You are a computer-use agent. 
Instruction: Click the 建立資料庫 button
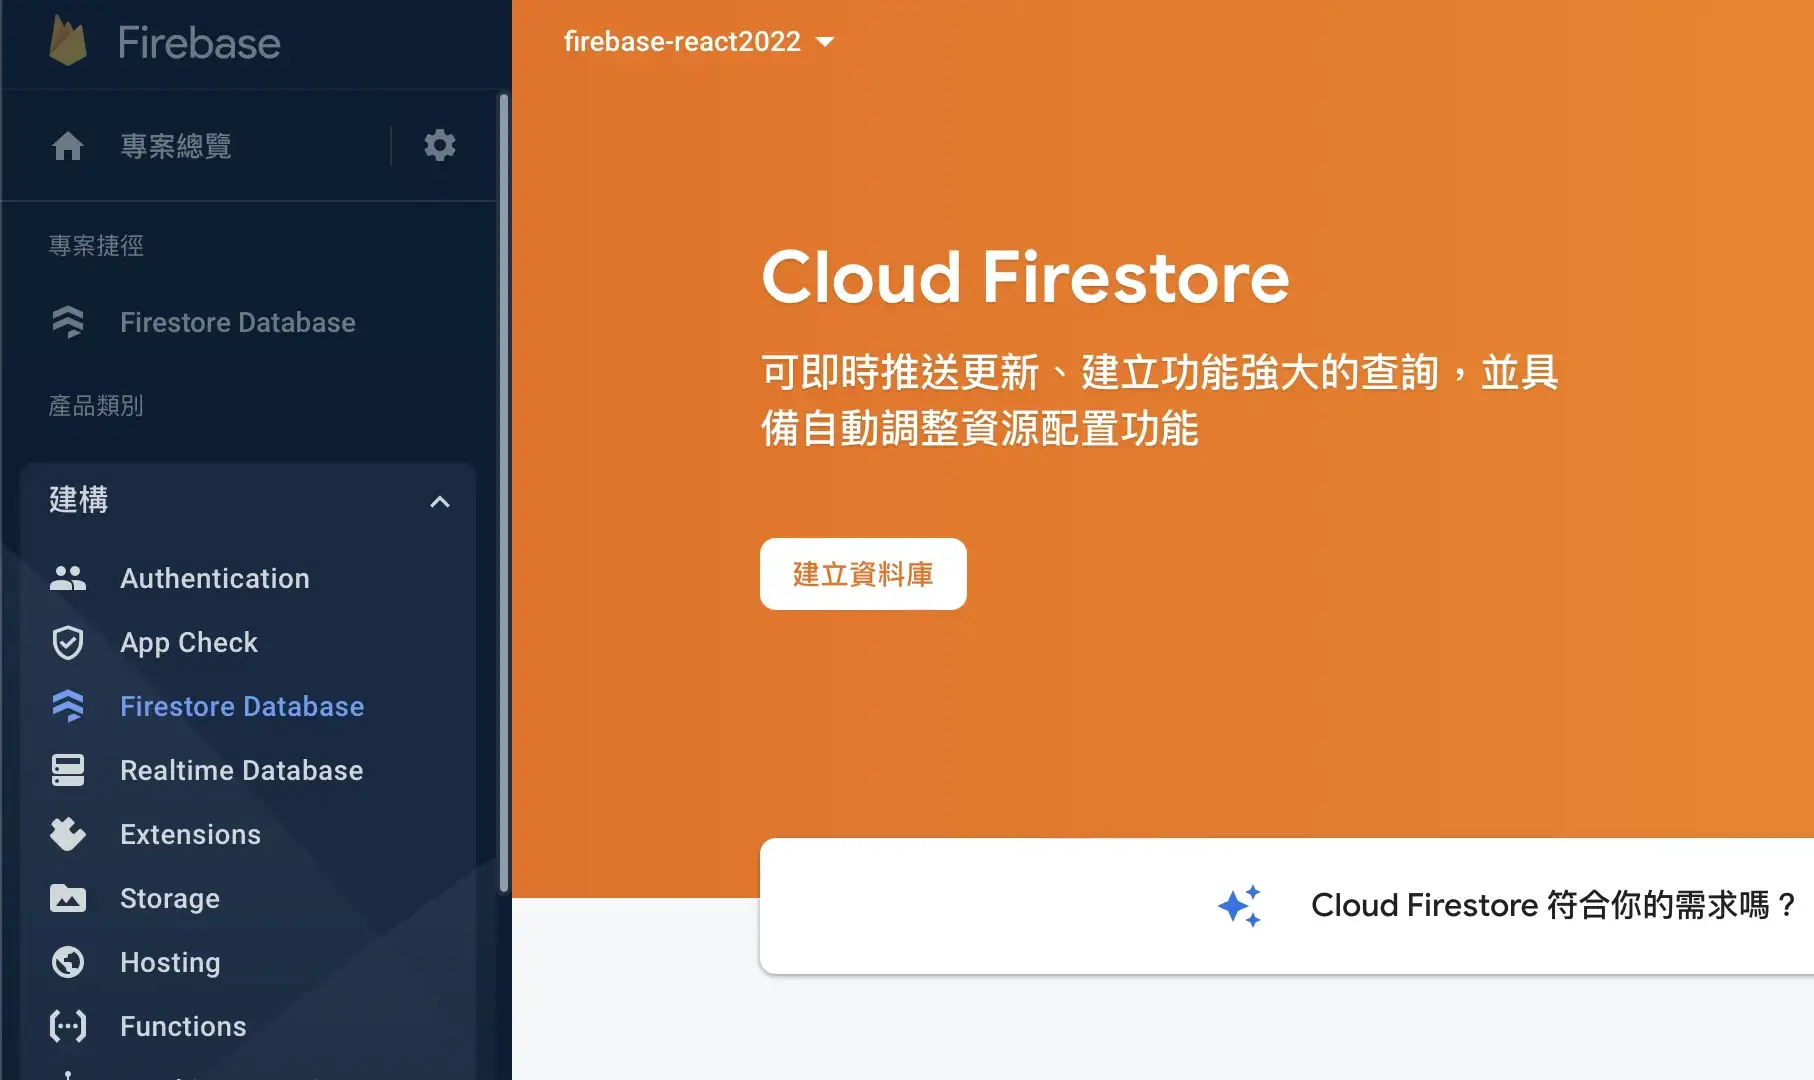[862, 574]
